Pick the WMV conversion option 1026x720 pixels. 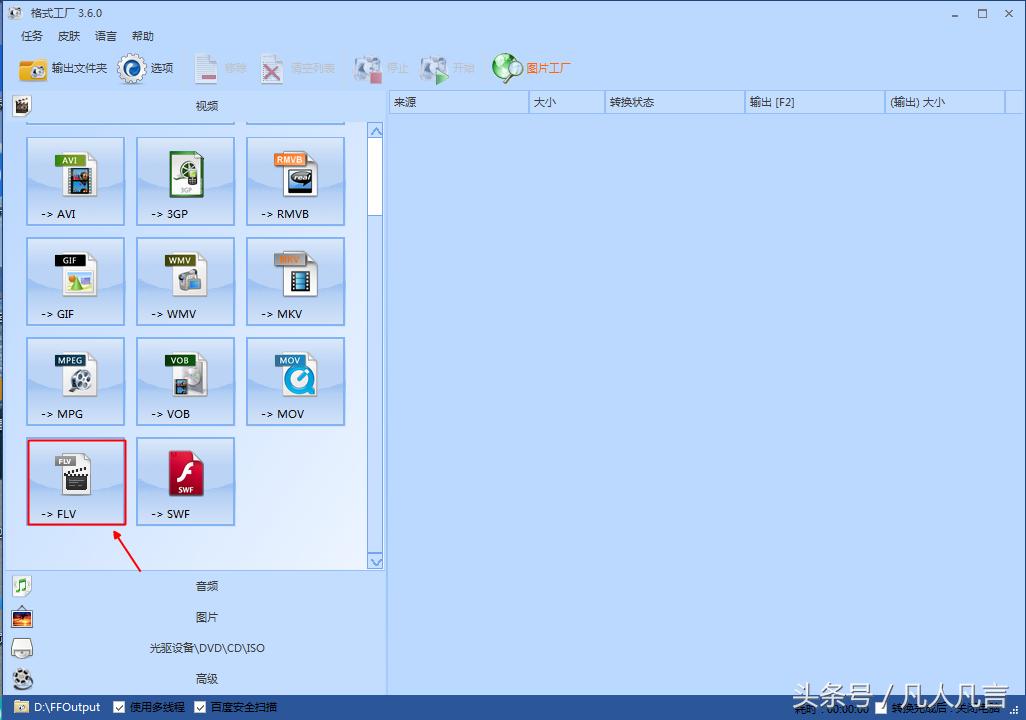click(x=185, y=281)
